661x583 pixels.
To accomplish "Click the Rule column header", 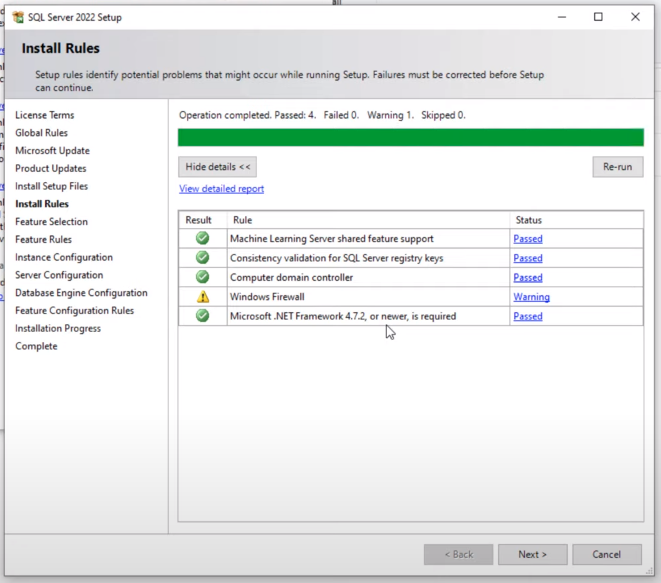I will (x=242, y=220).
